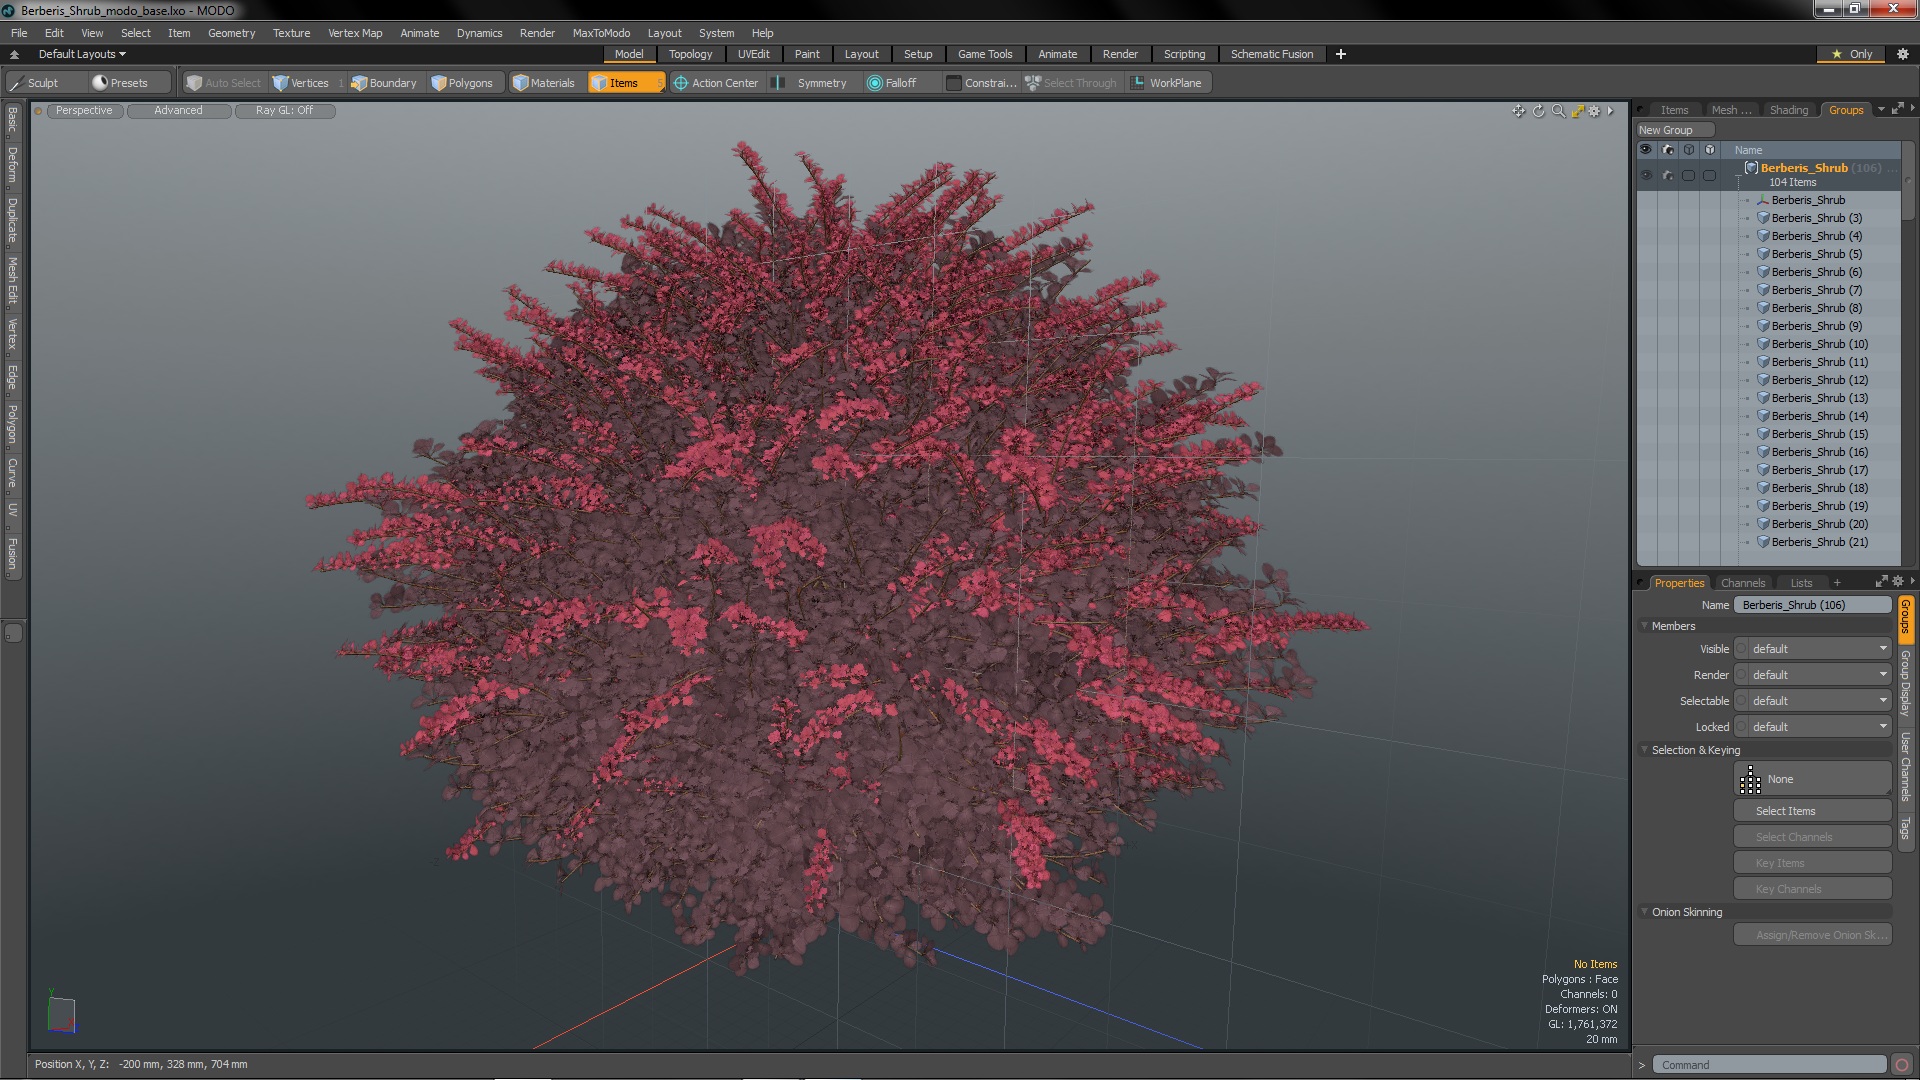Open the viewport settings gear icon
The height and width of the screenshot is (1080, 1920).
[x=1595, y=111]
